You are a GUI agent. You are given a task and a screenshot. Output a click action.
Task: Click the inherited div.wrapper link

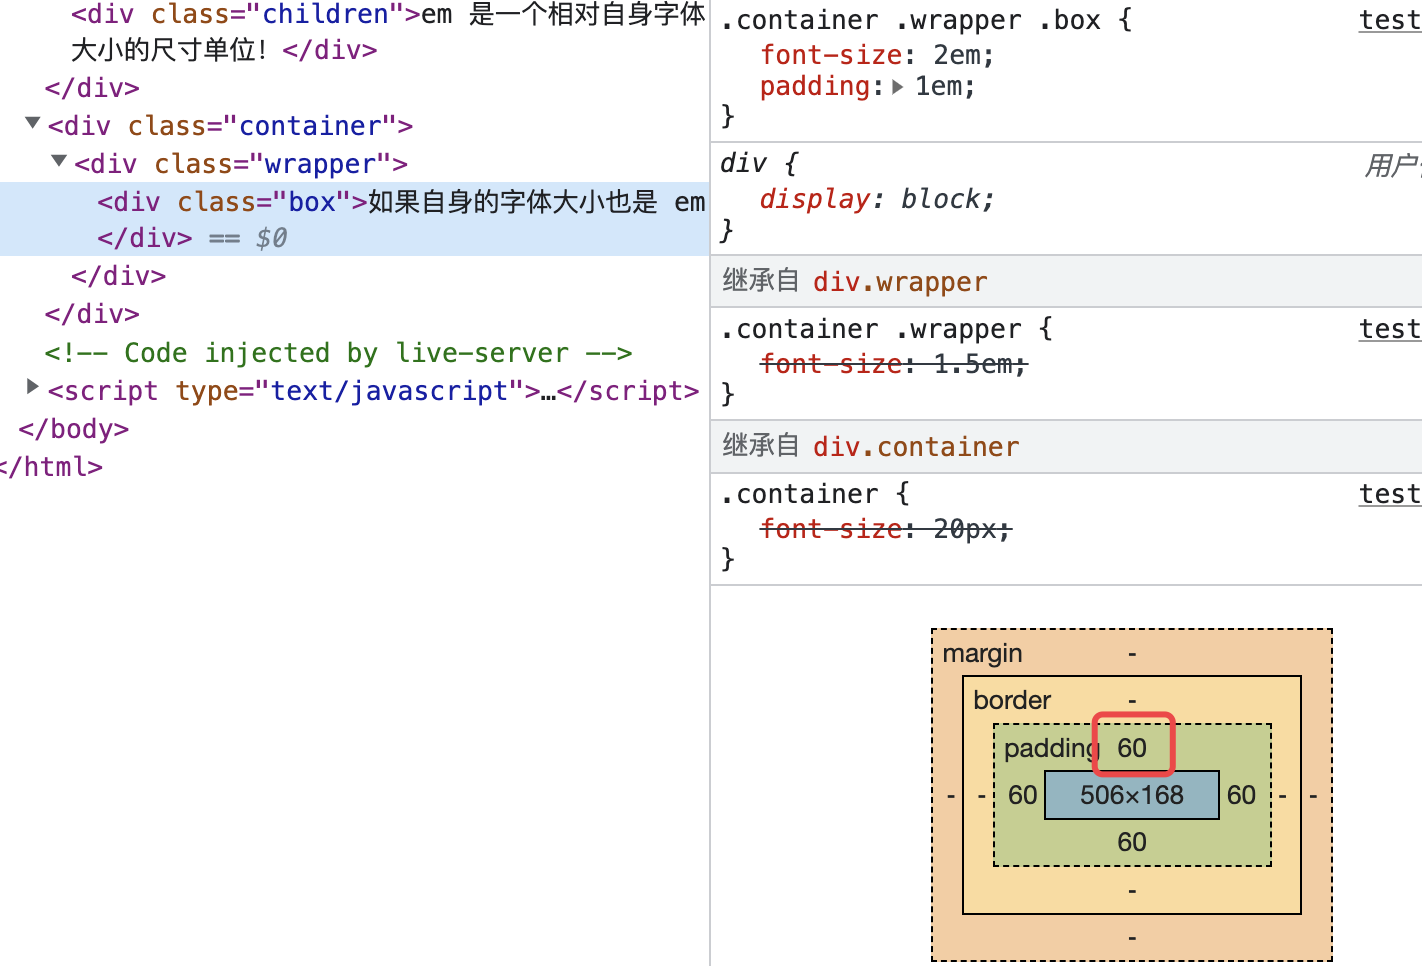[x=900, y=282]
